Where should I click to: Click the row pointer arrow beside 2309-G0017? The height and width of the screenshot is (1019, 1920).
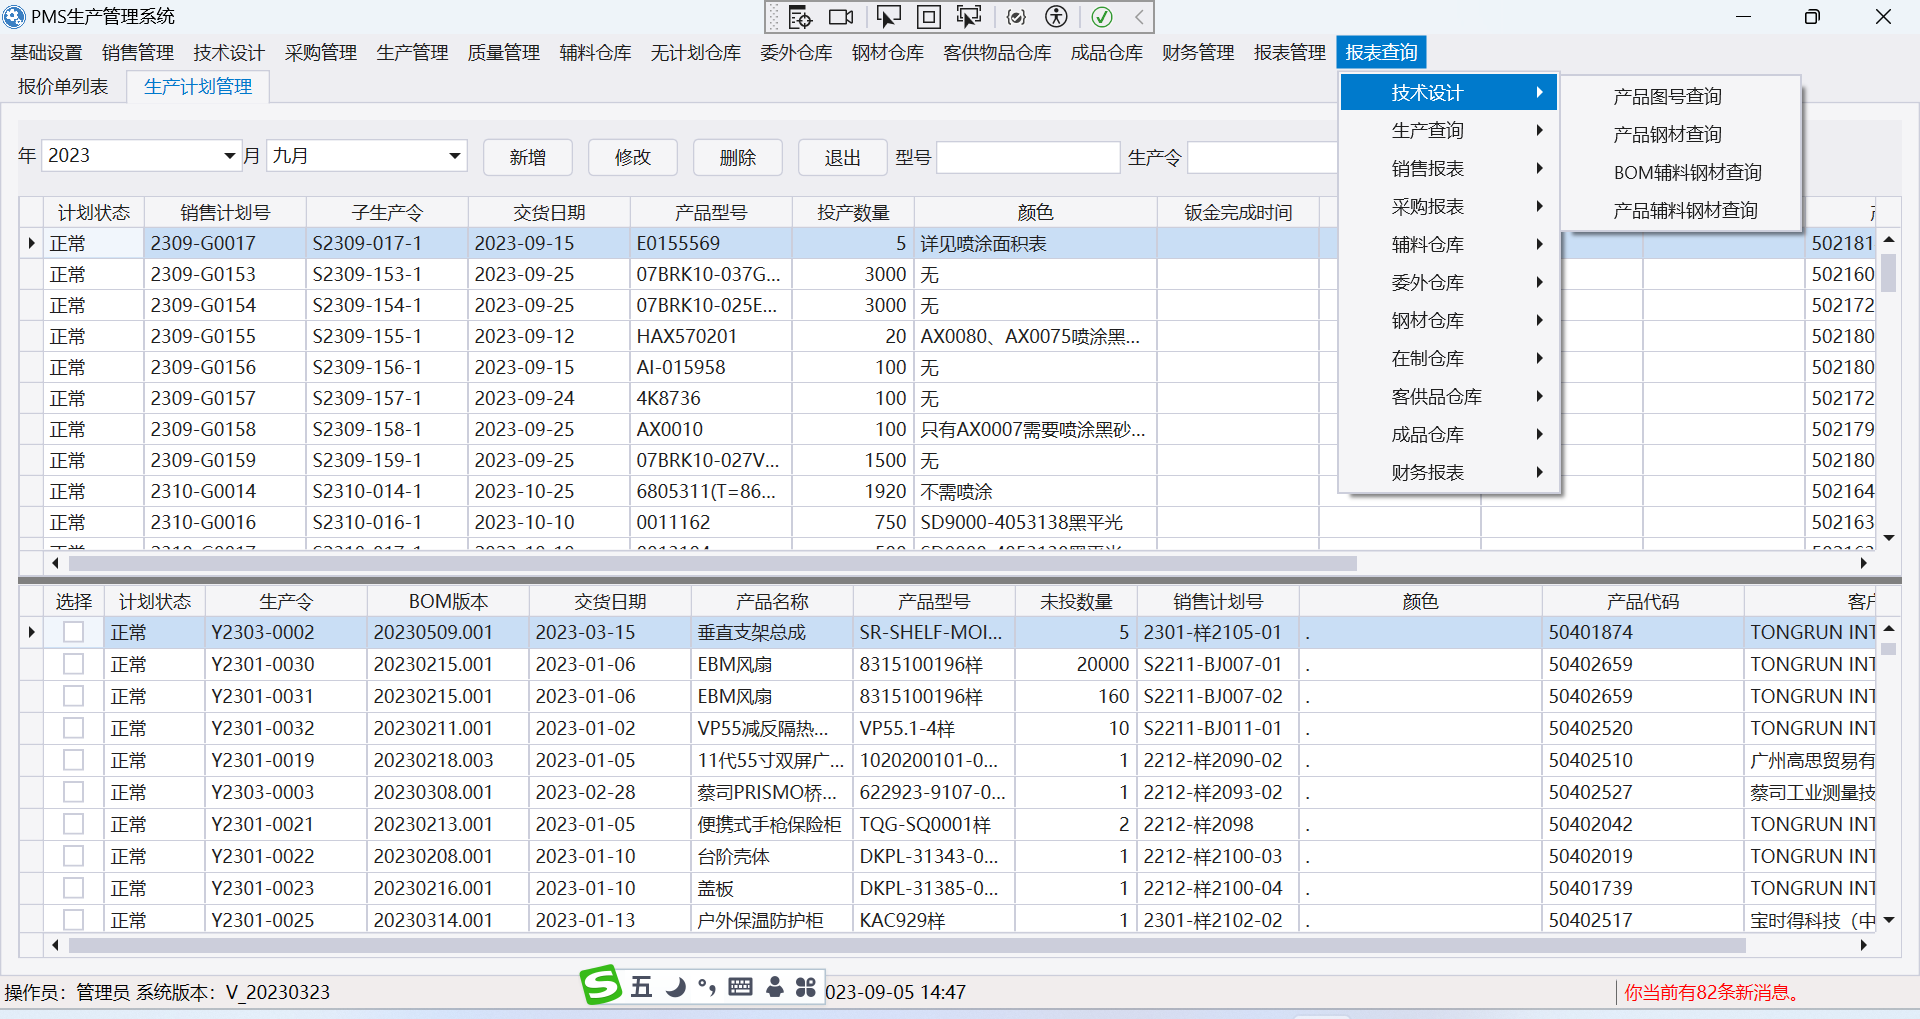[31, 243]
